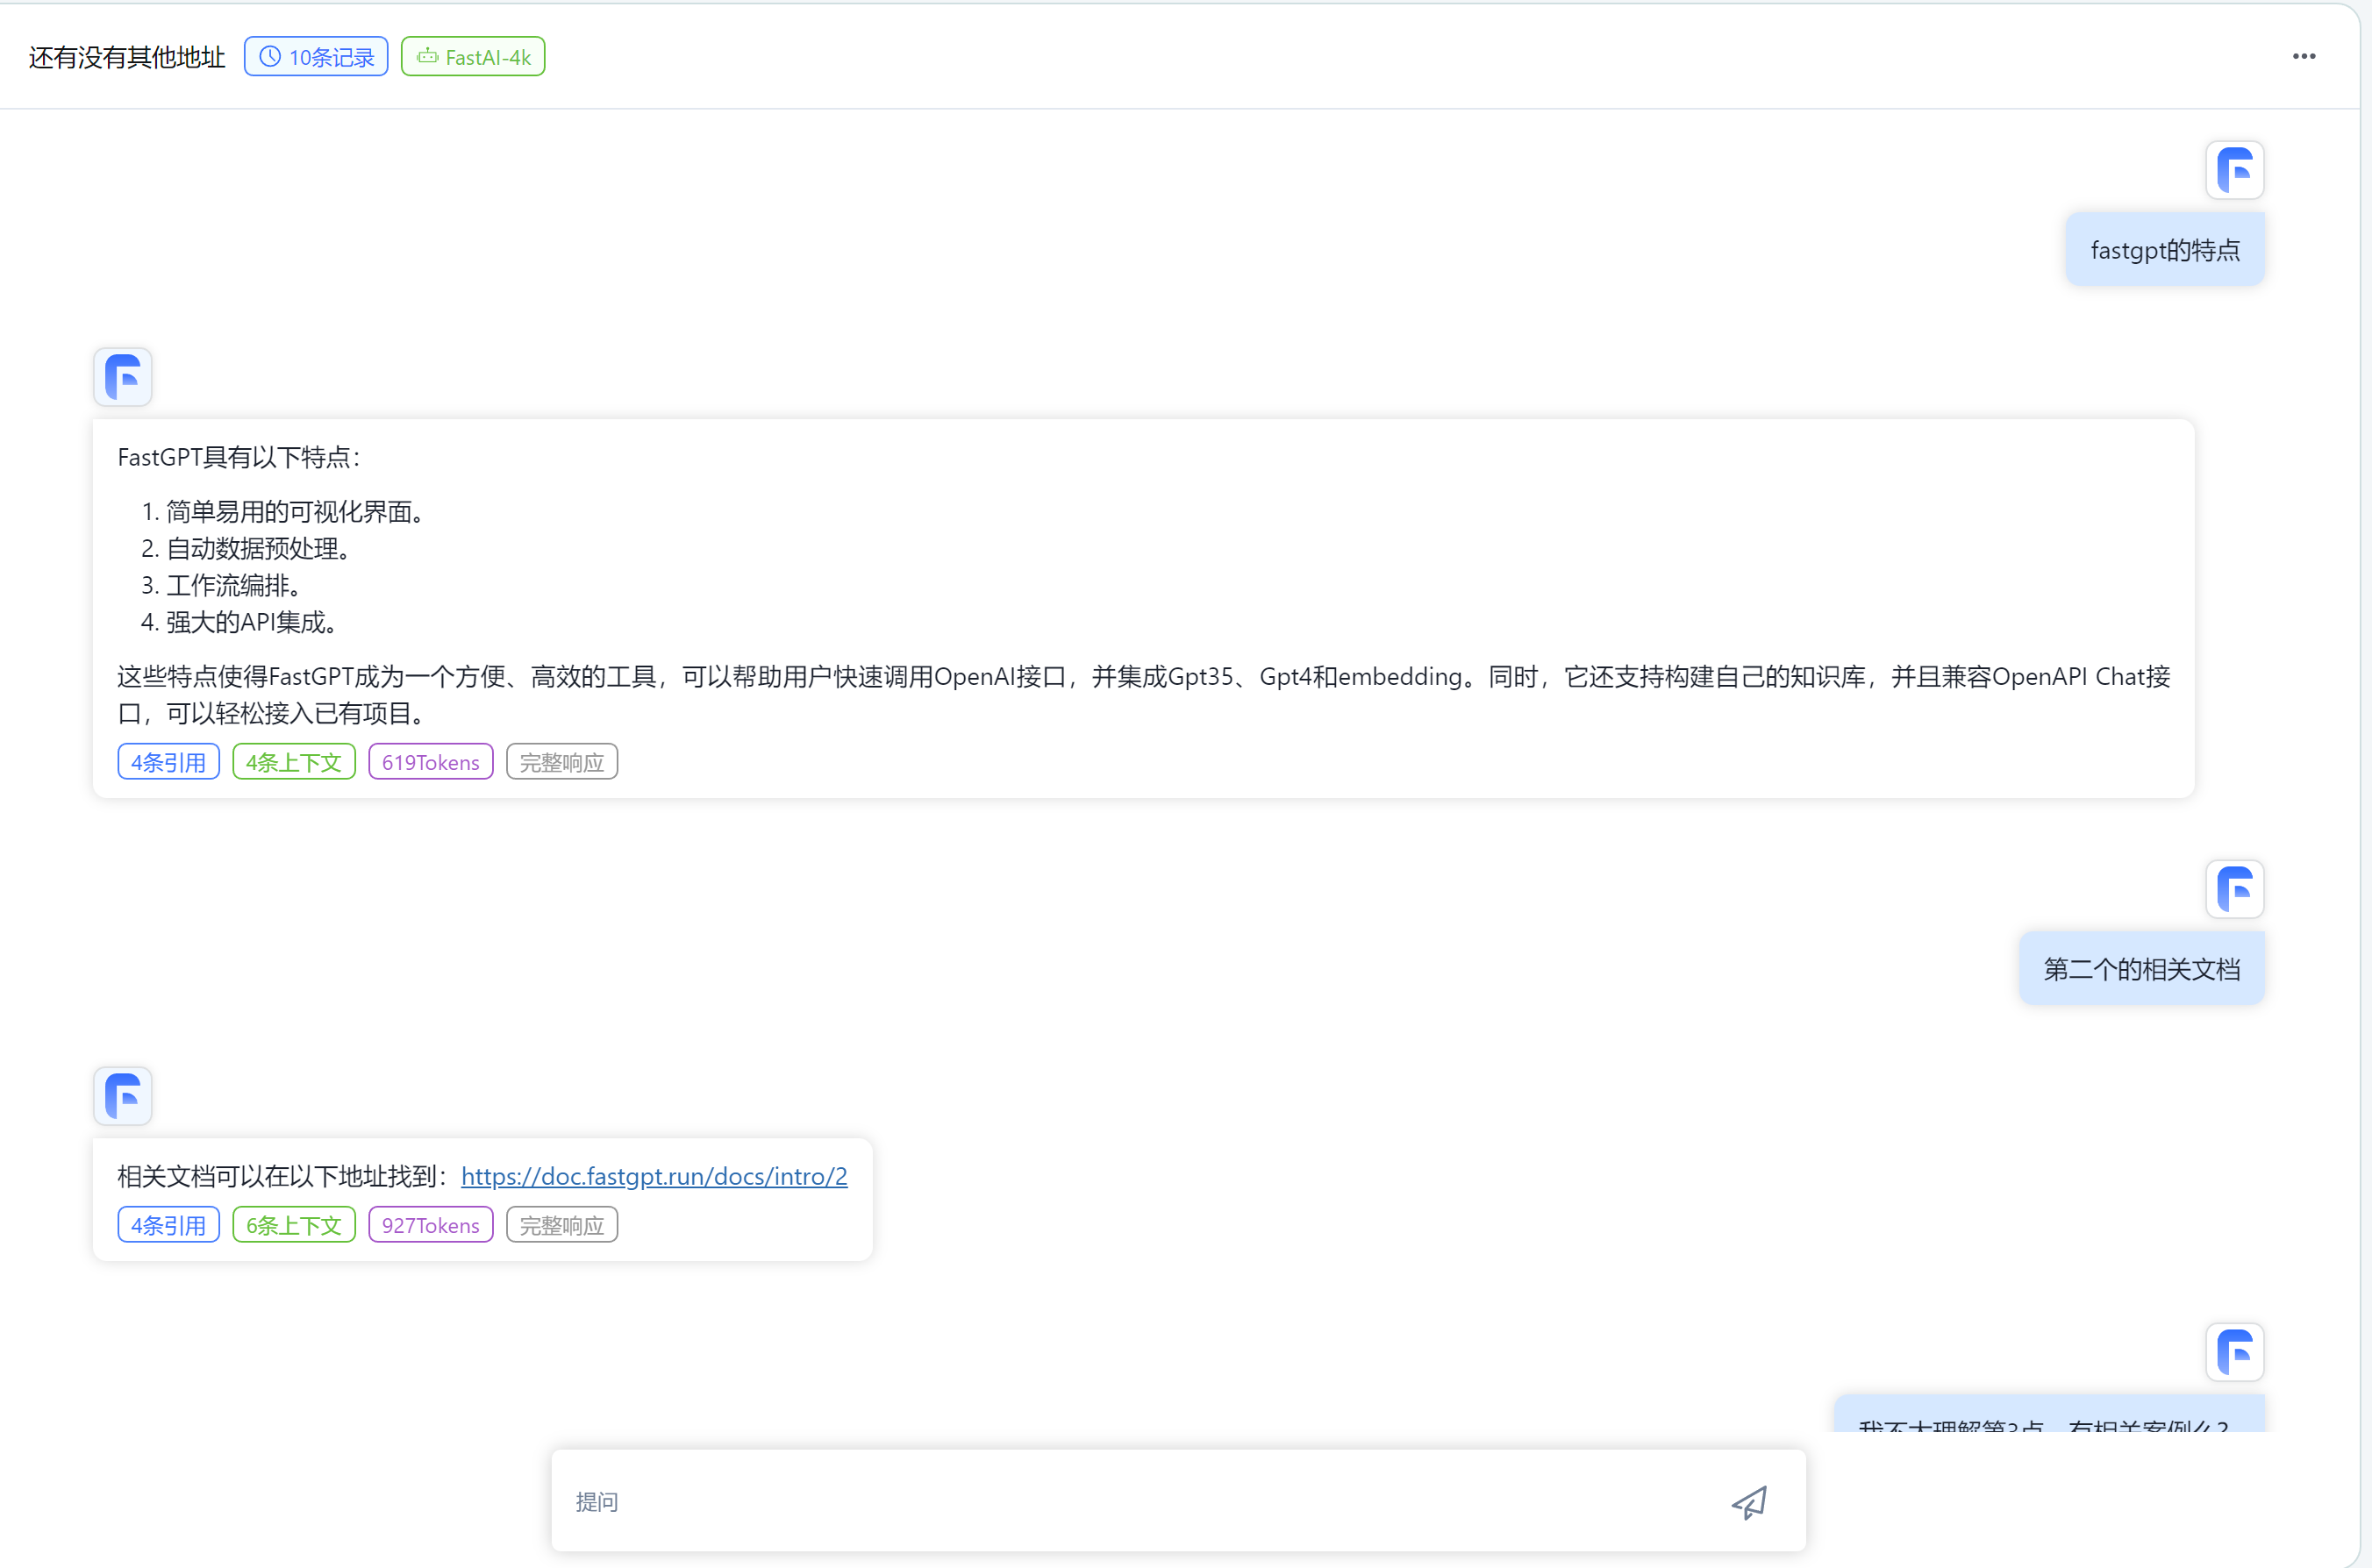Open the 10条记录 history tag
The image size is (2372, 1568).
[x=316, y=57]
